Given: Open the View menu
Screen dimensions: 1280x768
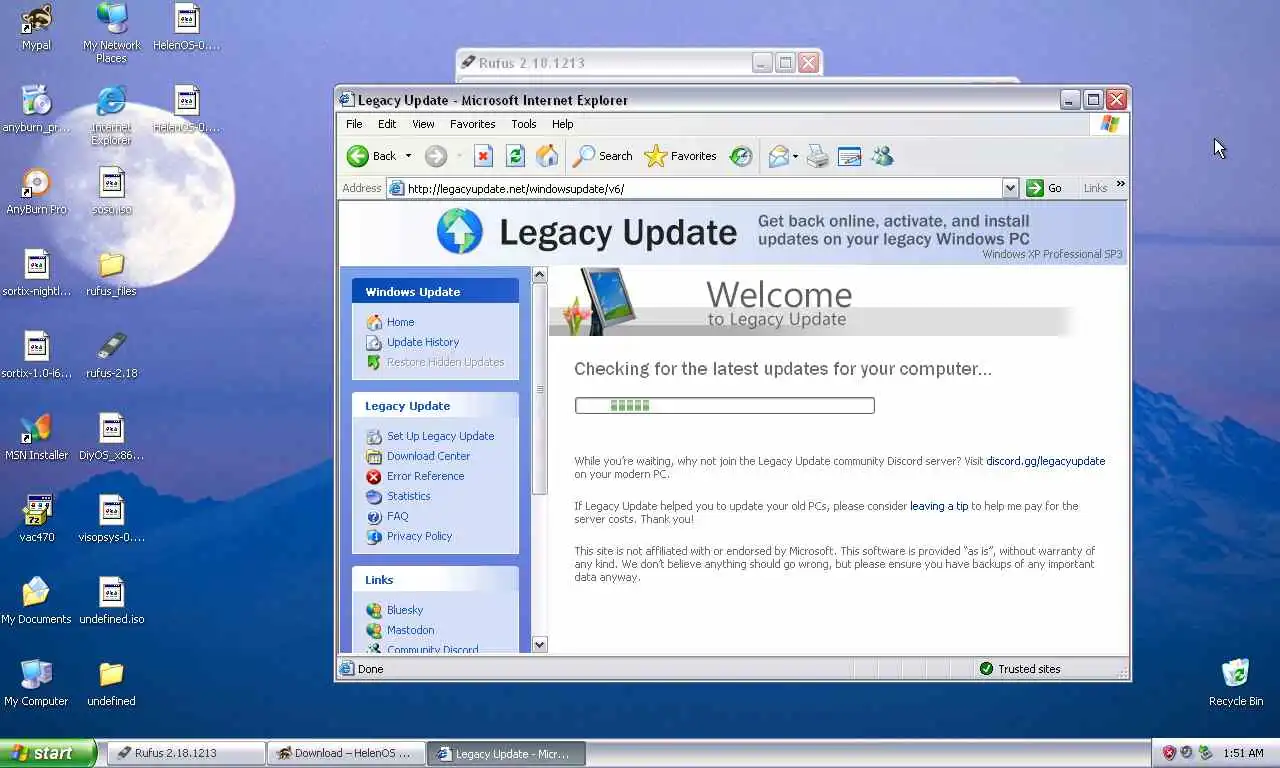Looking at the screenshot, I should 423,124.
